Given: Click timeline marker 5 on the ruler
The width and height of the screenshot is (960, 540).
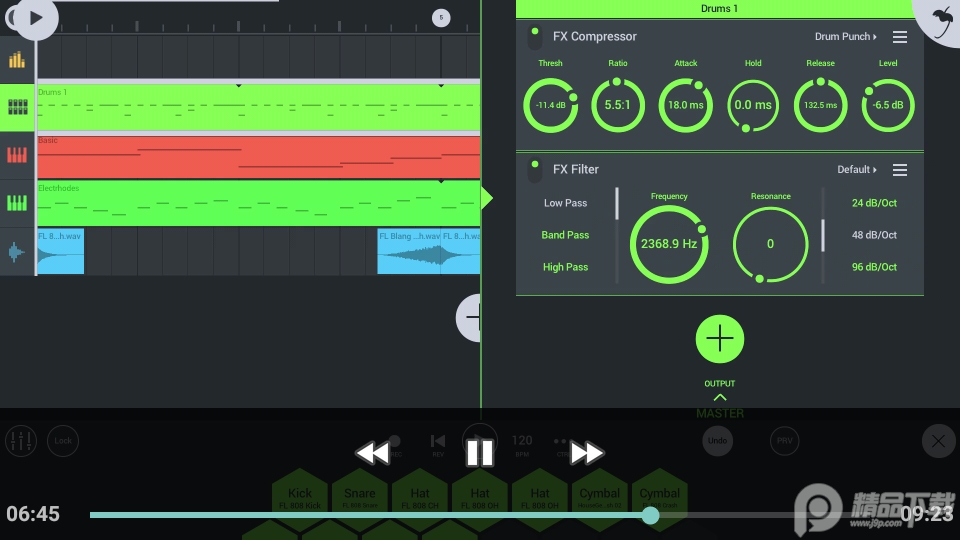Looking at the screenshot, I should pyautogui.click(x=441, y=18).
